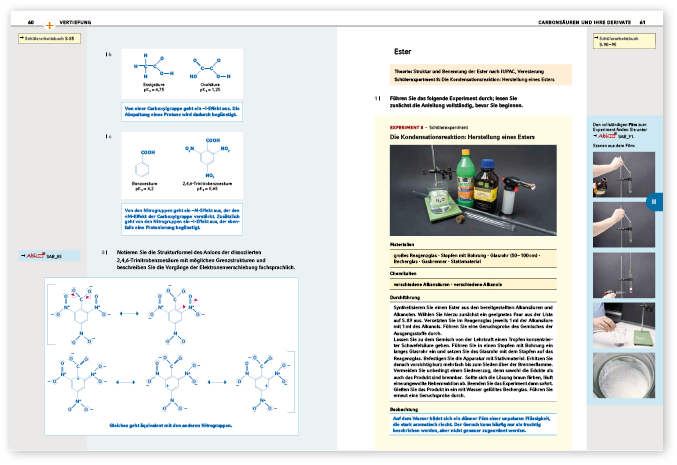Select the Benzoesäure structure image
This screenshot has height=465, width=677.
[148, 162]
